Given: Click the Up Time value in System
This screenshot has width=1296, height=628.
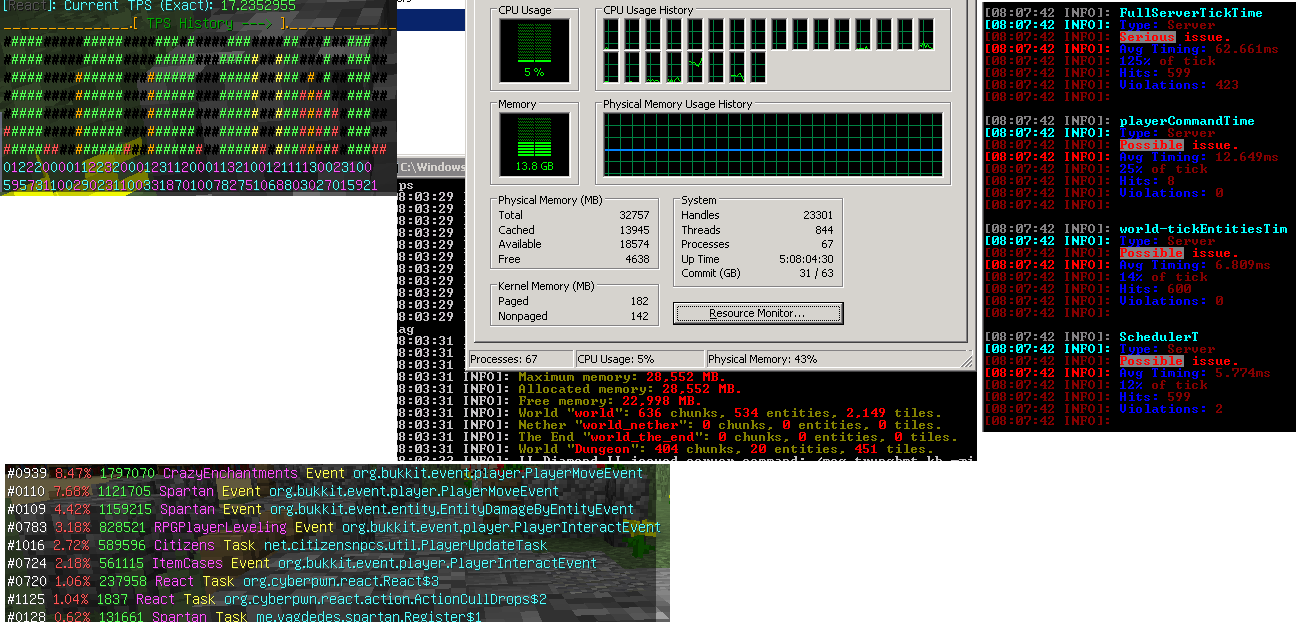Looking at the screenshot, I should tap(812, 259).
